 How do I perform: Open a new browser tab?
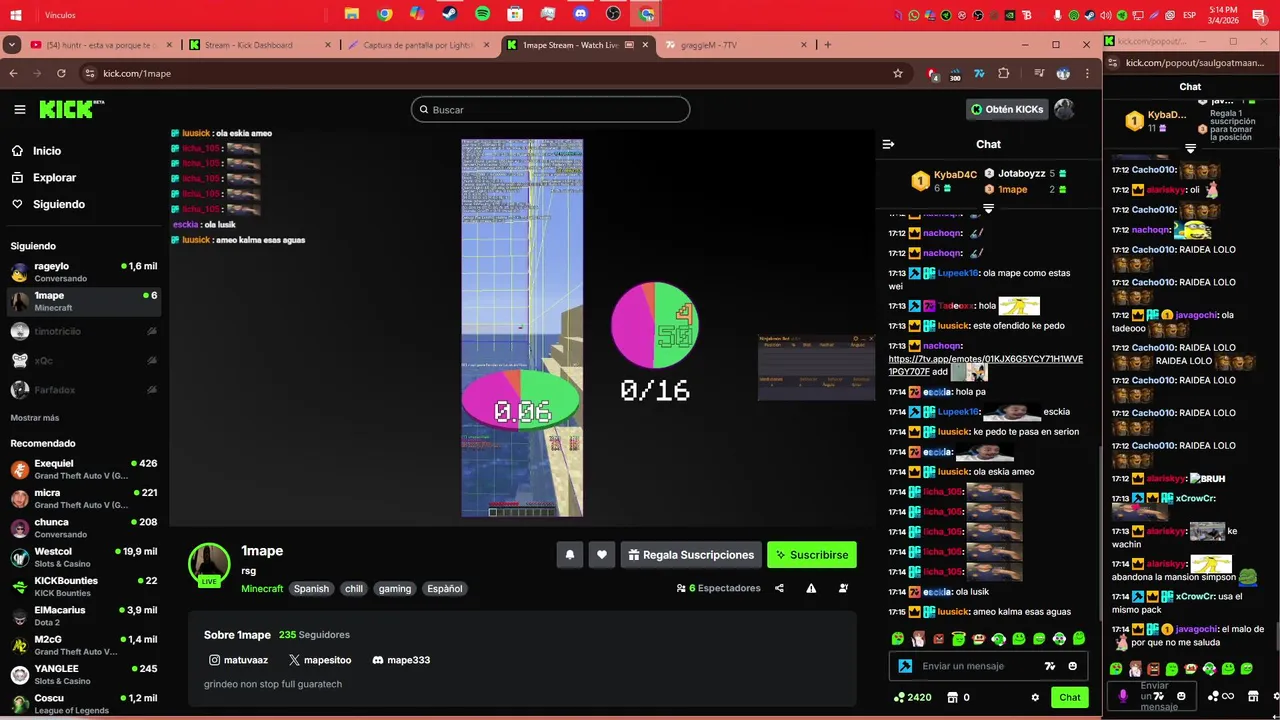click(827, 45)
